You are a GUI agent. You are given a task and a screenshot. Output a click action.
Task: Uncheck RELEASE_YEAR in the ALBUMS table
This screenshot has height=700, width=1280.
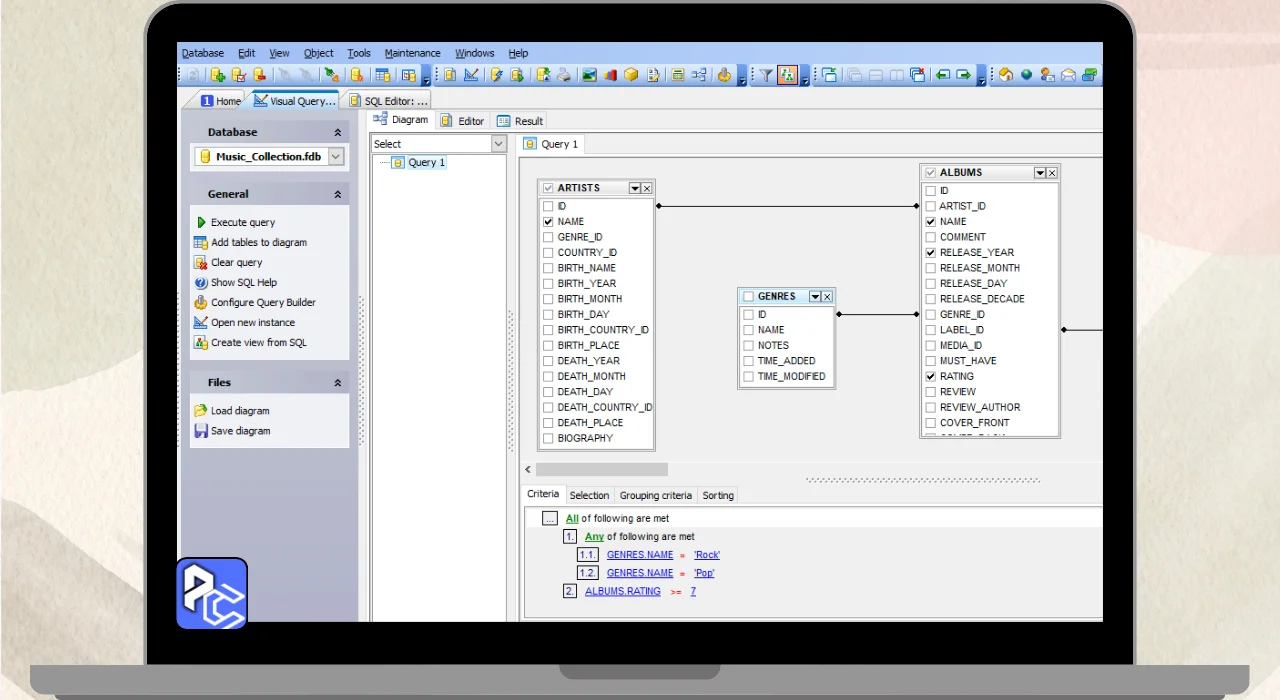[931, 253]
